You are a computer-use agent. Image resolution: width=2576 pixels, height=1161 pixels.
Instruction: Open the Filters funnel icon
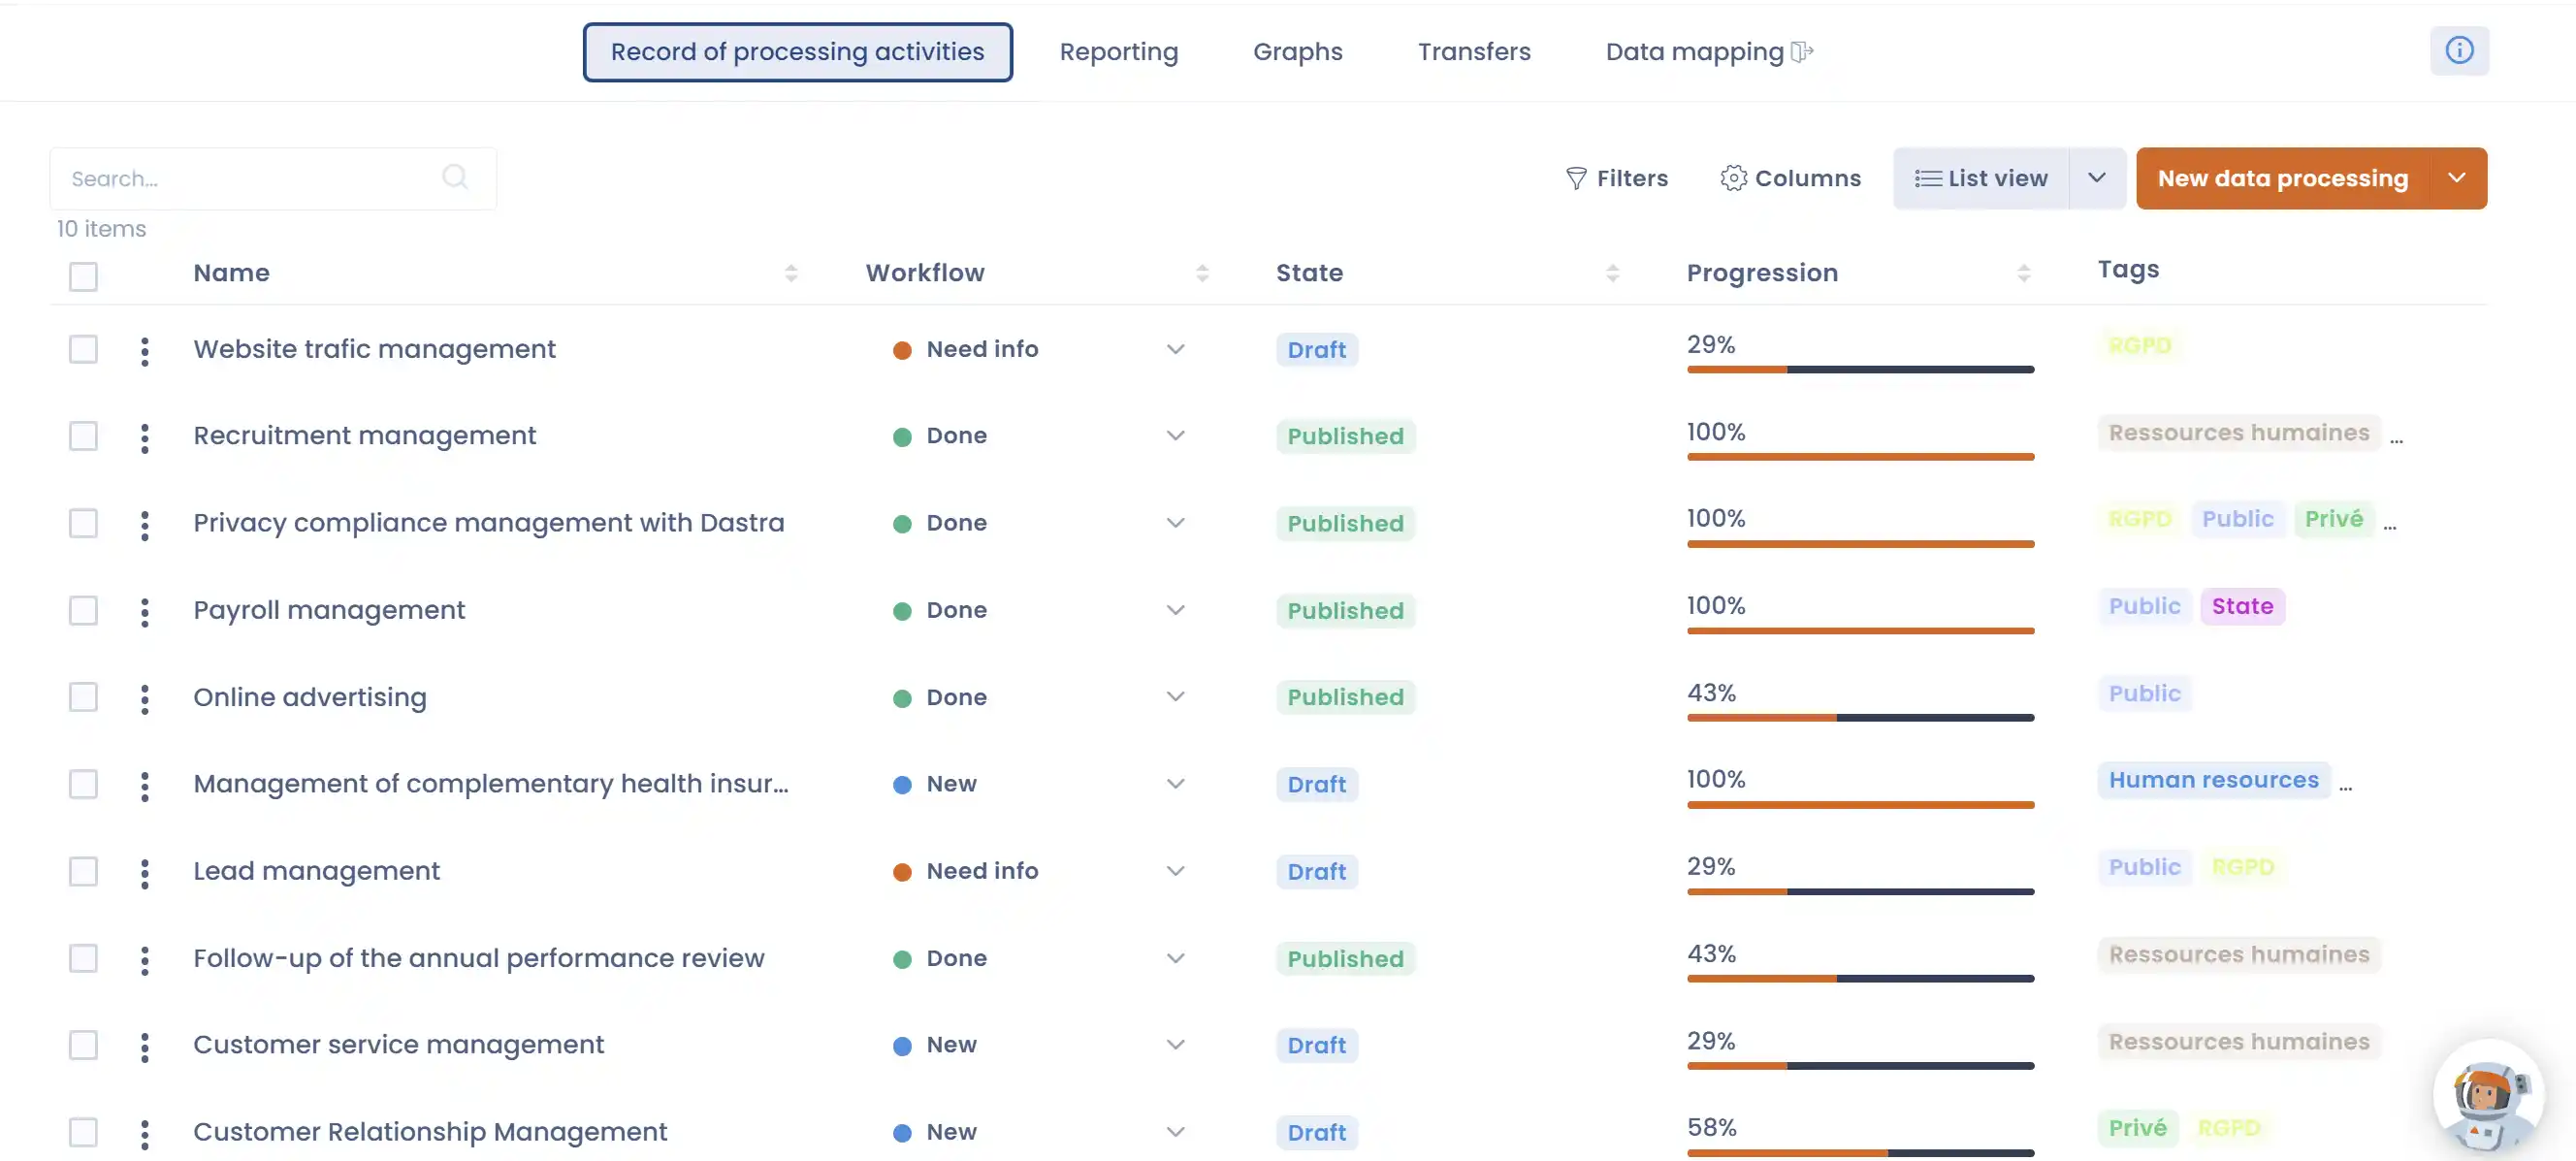tap(1576, 178)
